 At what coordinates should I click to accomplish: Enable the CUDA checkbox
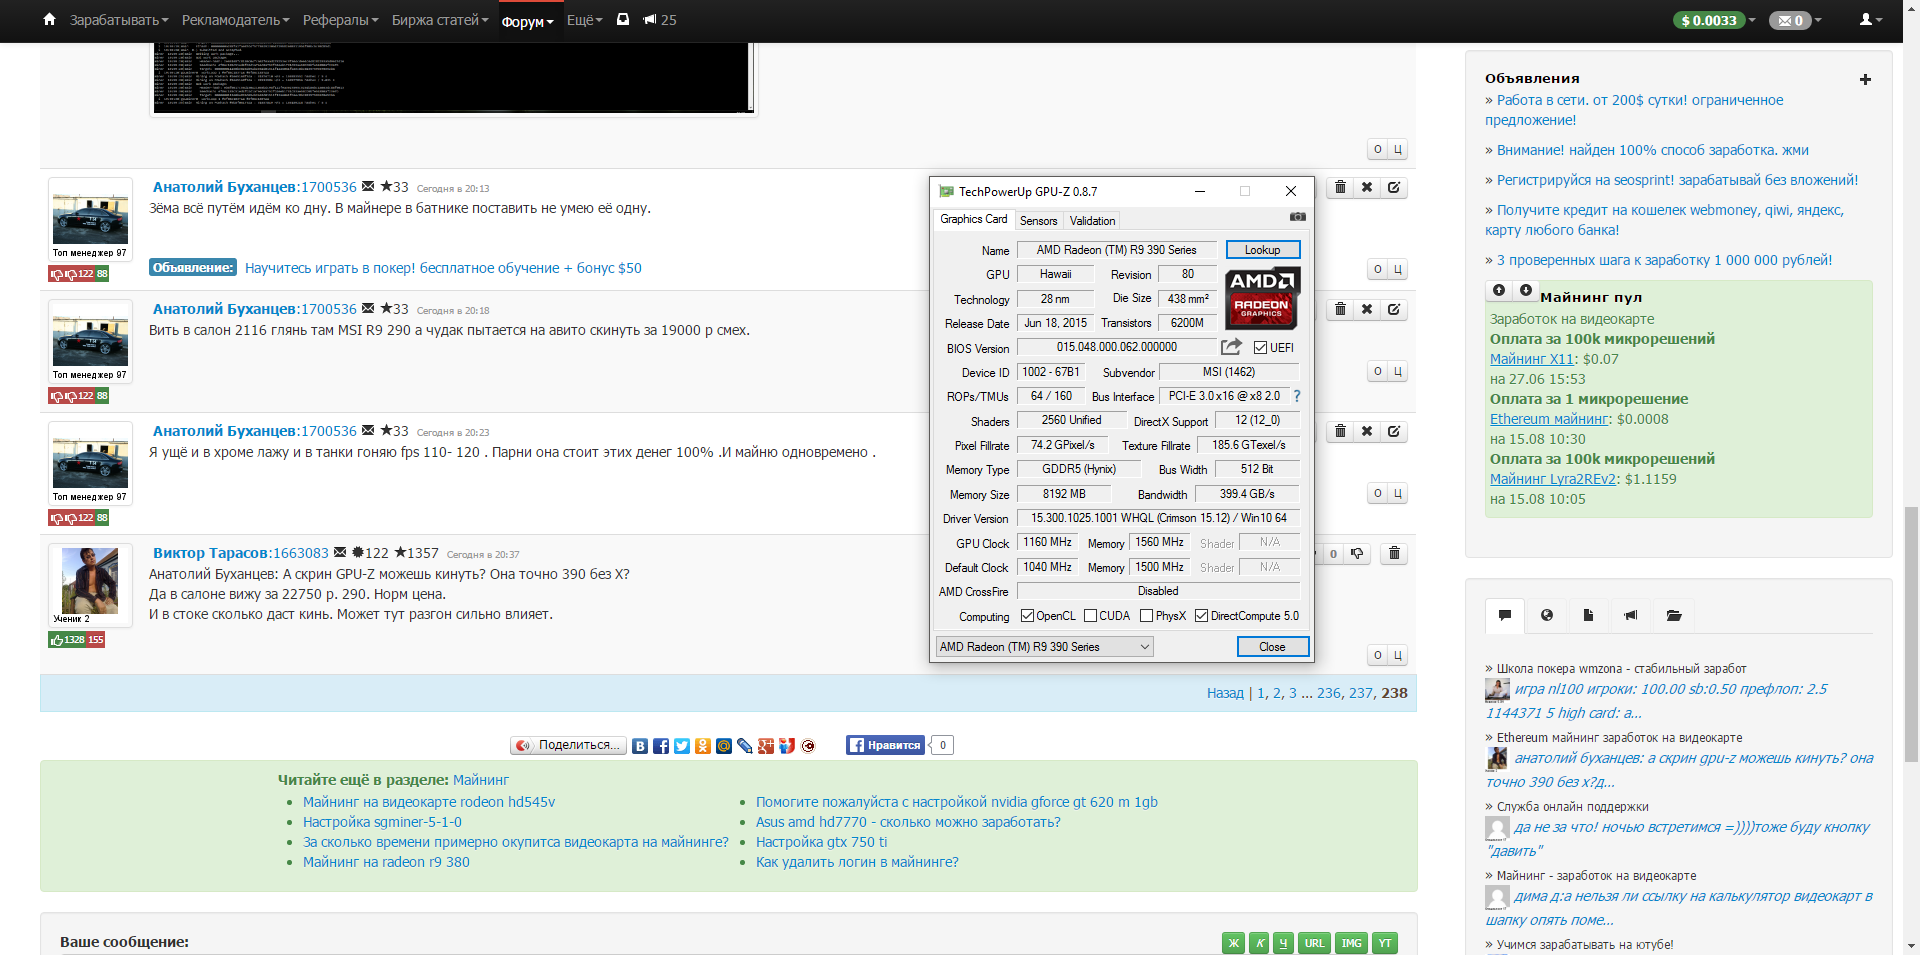1091,616
